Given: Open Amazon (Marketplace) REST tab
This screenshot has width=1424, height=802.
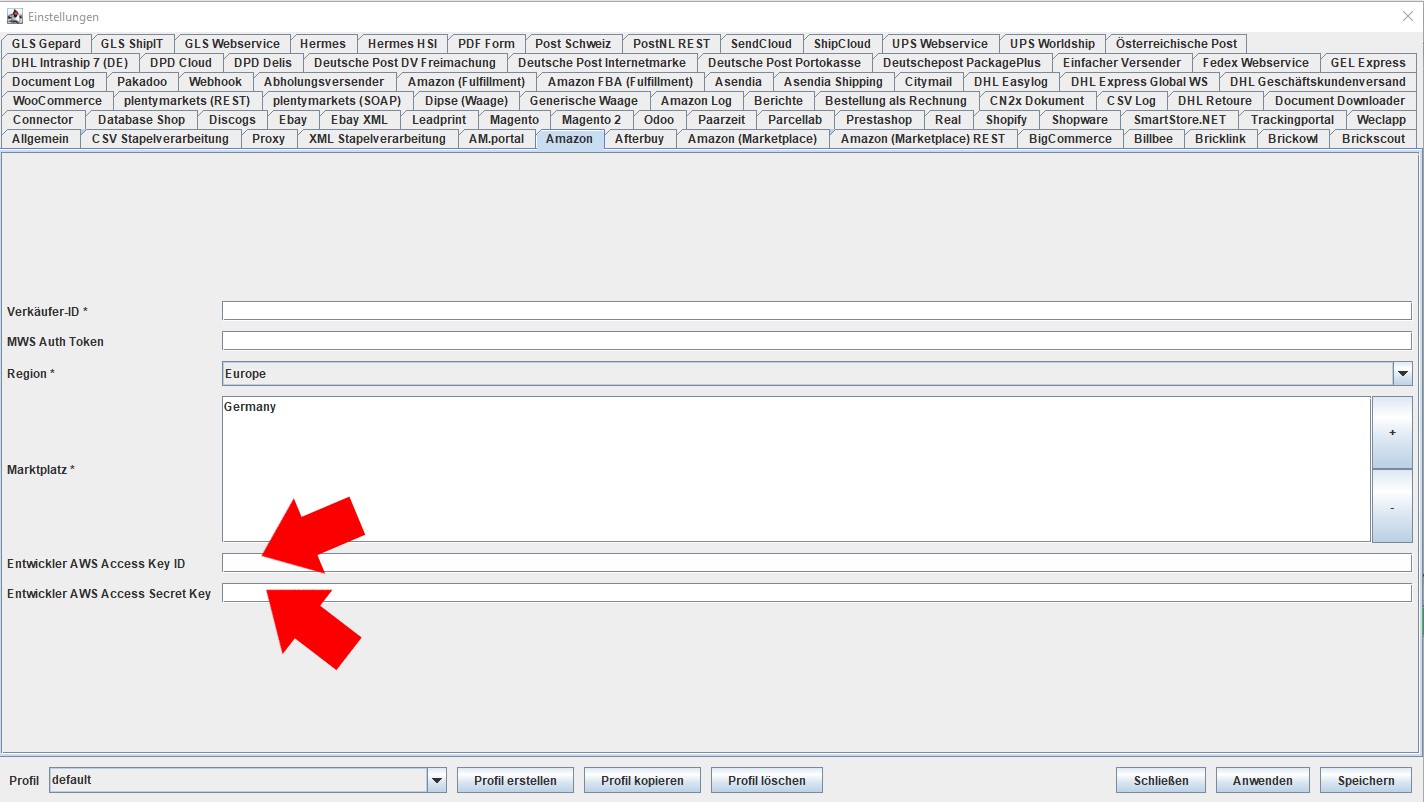Looking at the screenshot, I should click(x=923, y=139).
